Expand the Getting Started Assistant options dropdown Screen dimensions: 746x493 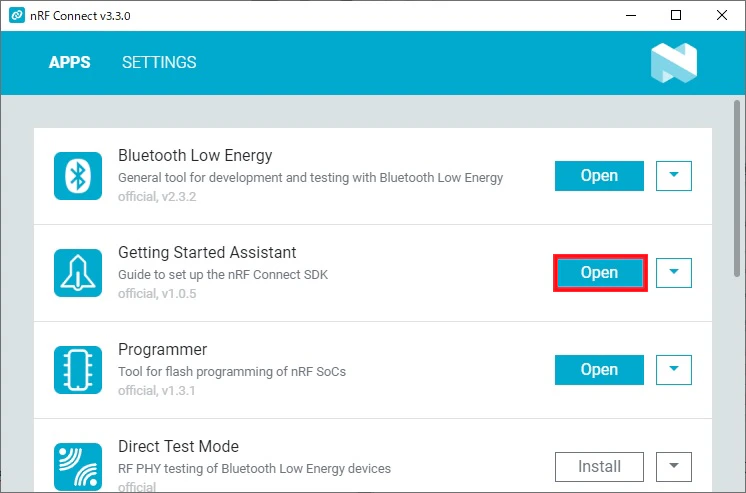674,273
